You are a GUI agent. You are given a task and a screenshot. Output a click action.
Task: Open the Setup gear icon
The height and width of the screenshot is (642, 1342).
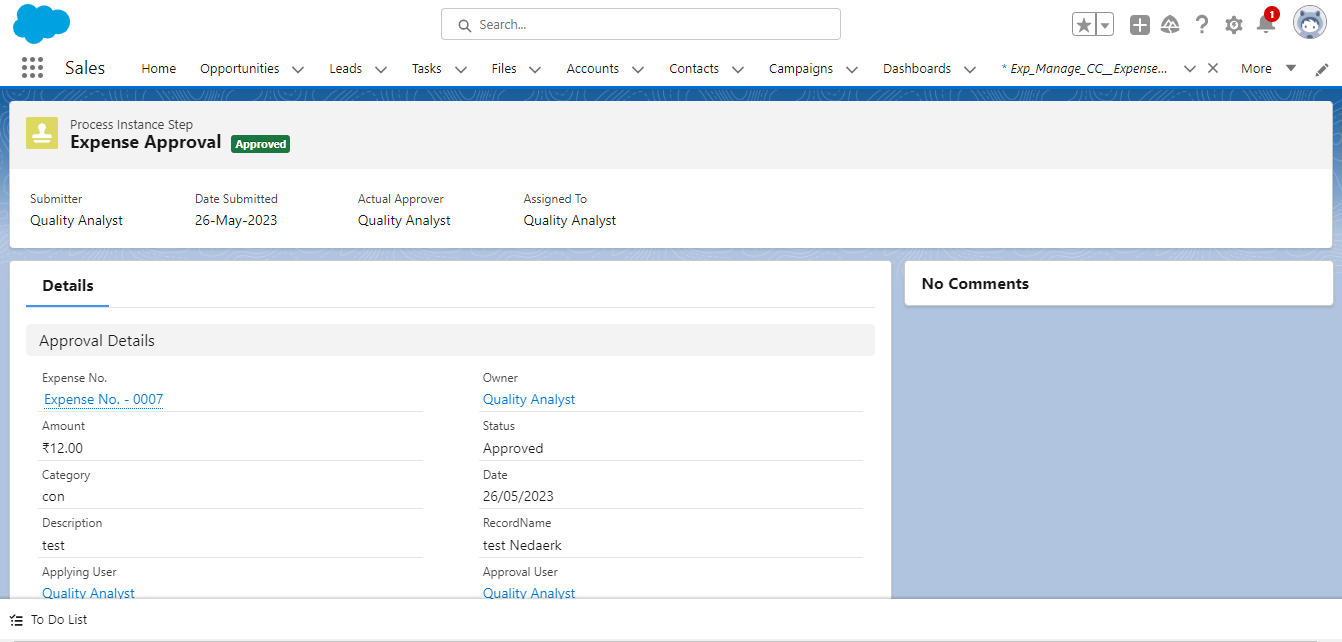point(1234,25)
